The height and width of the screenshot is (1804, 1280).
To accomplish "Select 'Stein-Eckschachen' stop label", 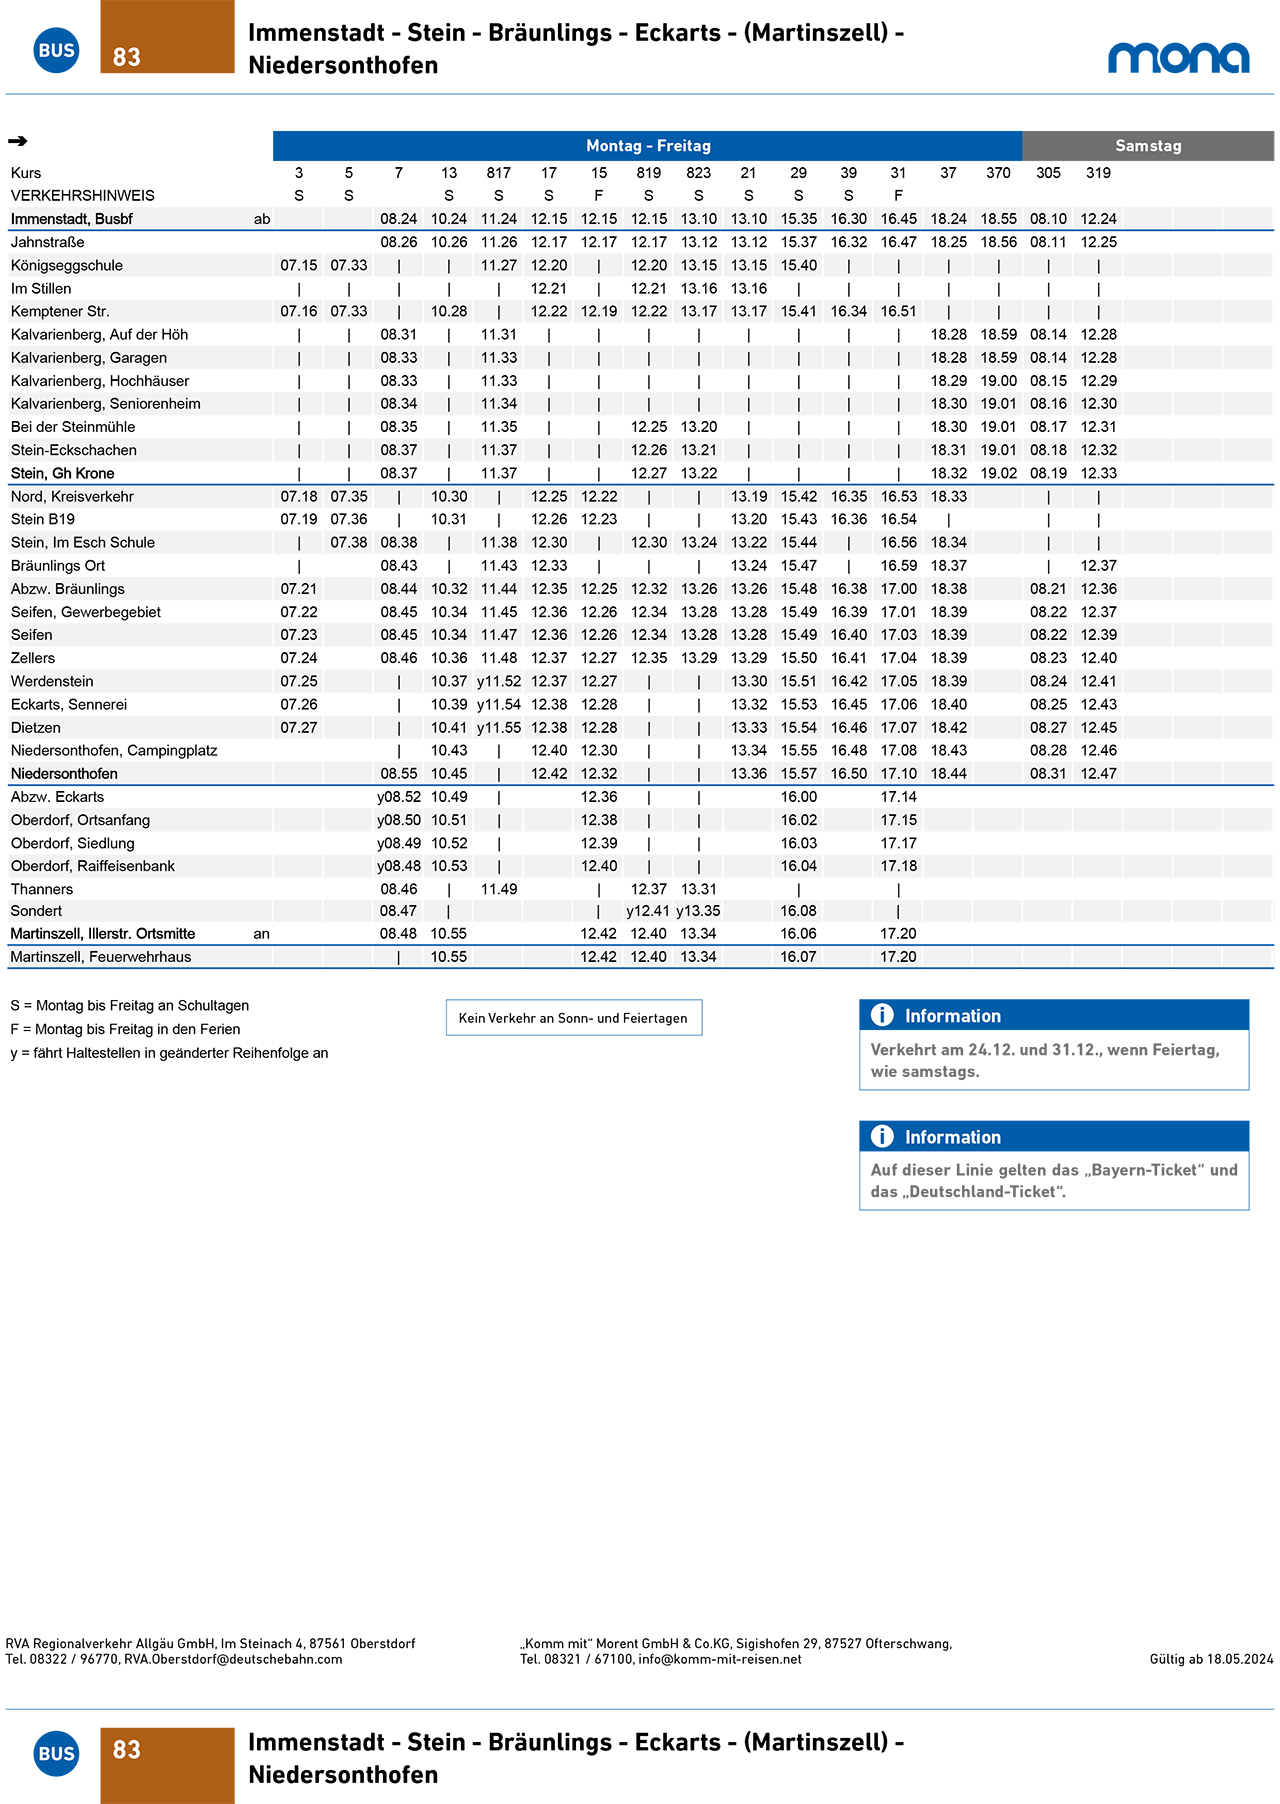I will (74, 450).
